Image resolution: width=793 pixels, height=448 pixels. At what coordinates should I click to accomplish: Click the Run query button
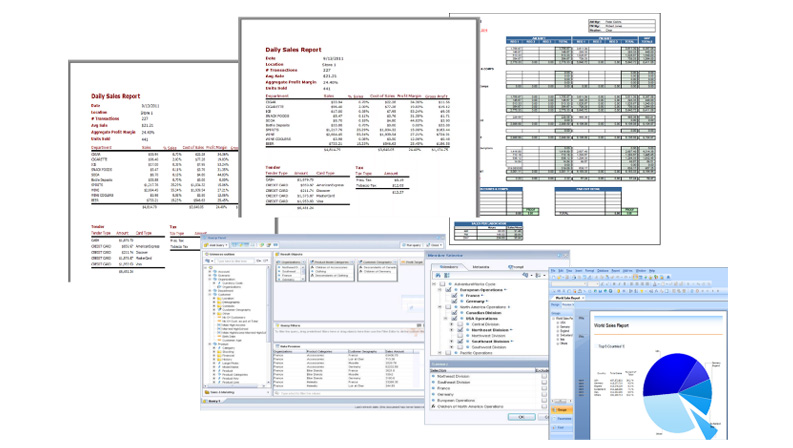(x=410, y=245)
